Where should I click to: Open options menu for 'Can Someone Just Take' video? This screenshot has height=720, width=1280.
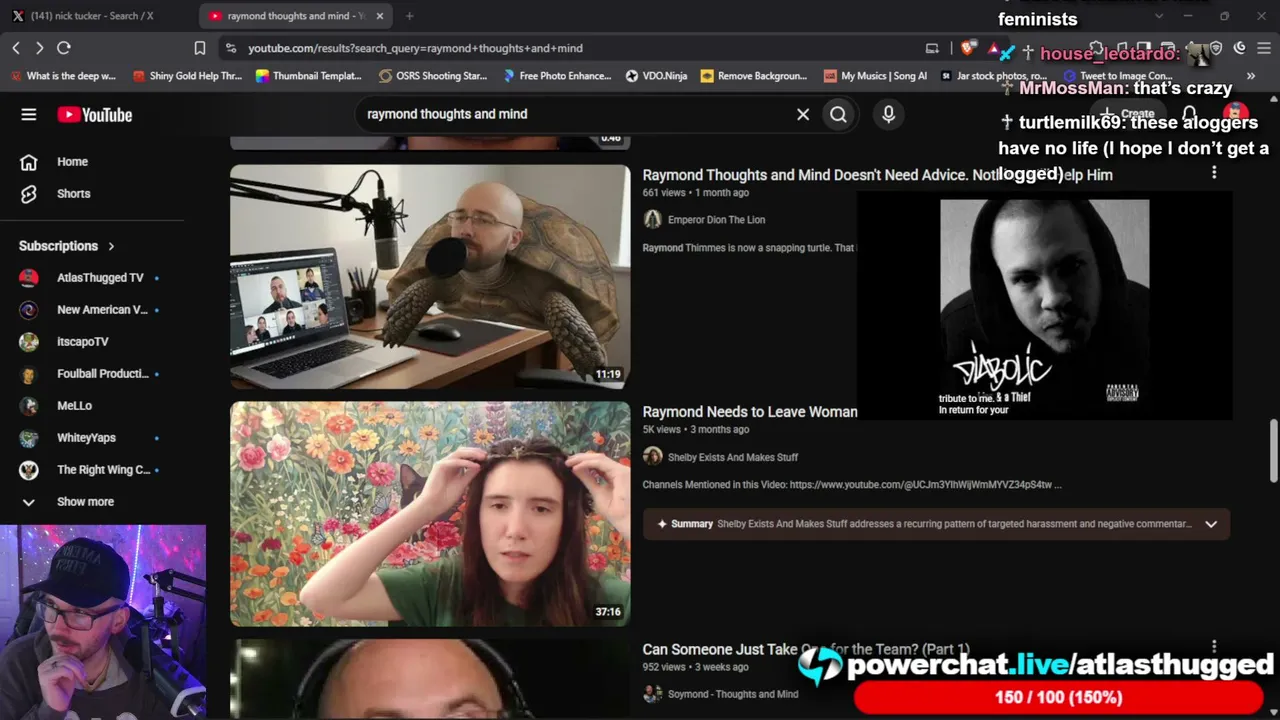point(1214,647)
